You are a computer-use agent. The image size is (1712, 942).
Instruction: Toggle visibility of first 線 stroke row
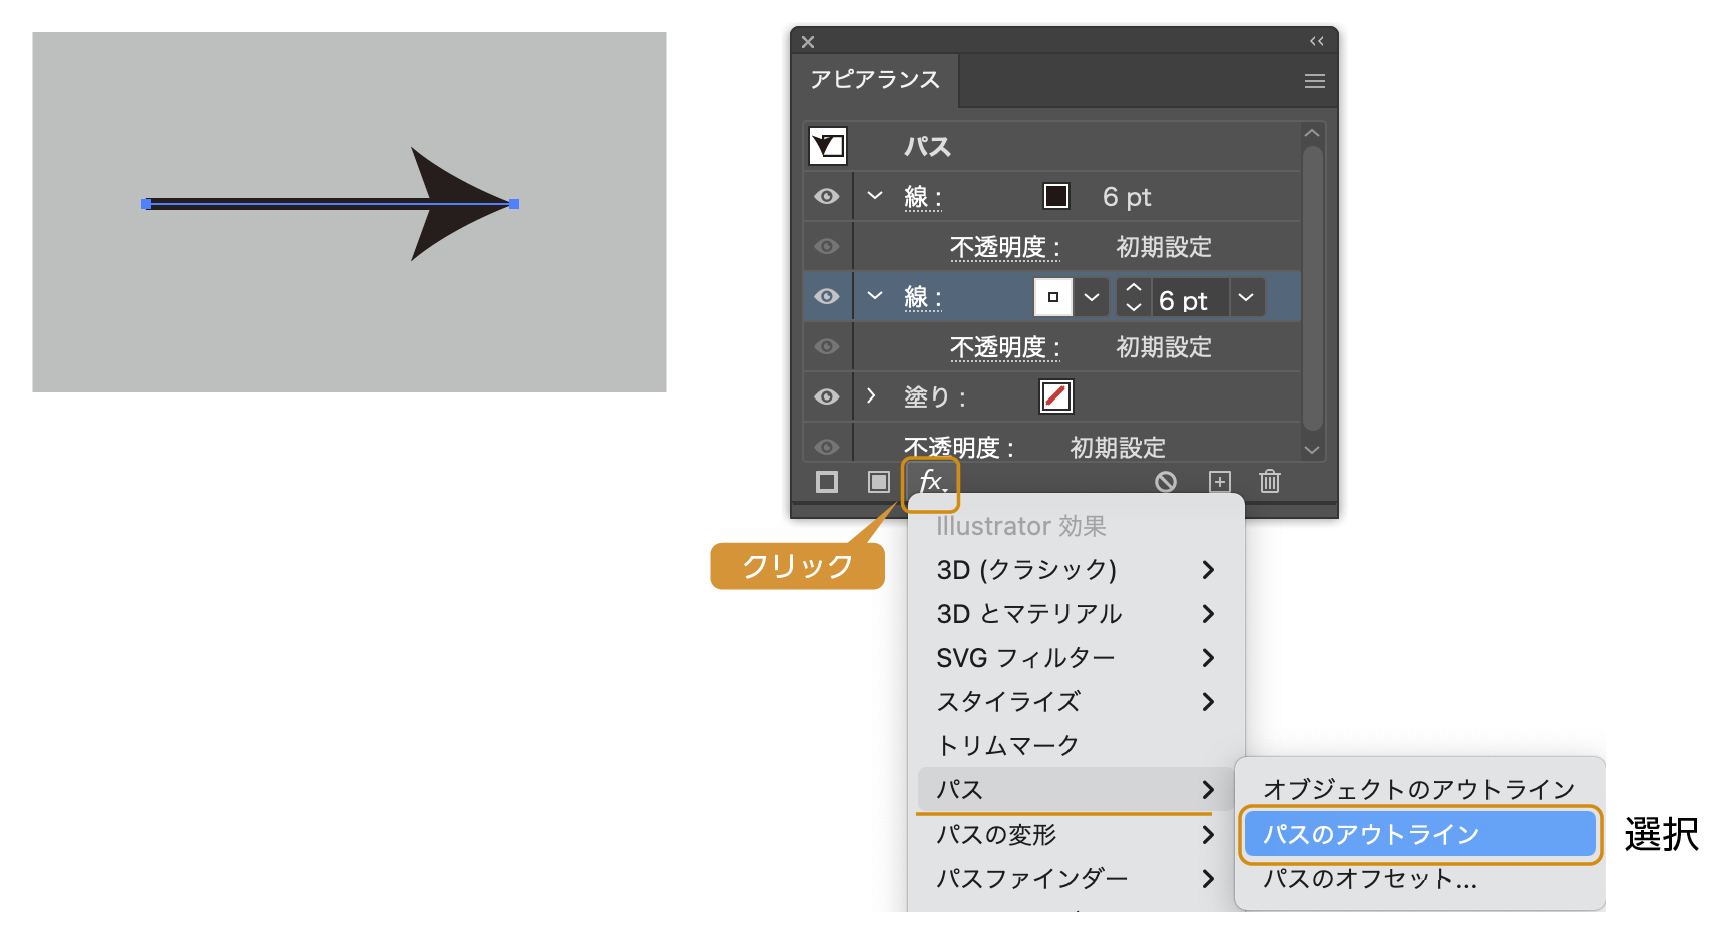[x=827, y=196]
